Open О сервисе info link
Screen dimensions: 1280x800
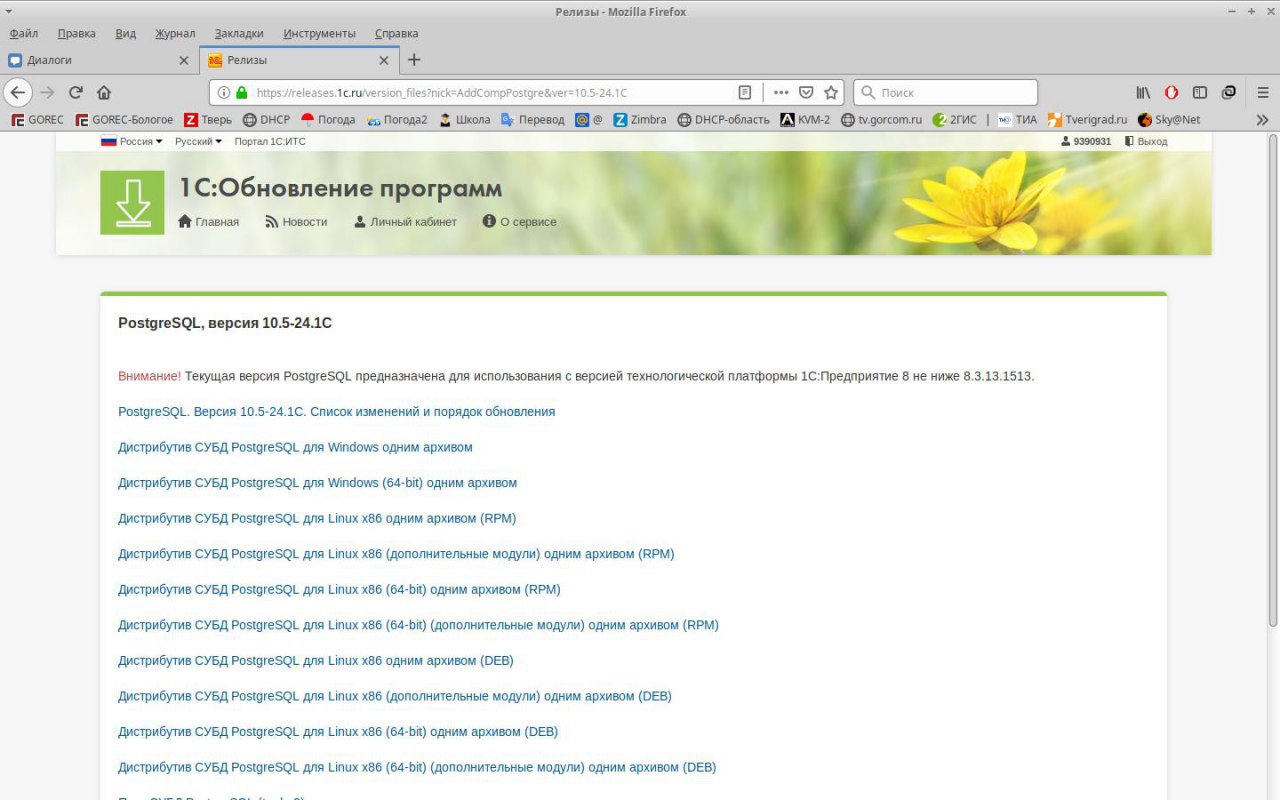519,222
